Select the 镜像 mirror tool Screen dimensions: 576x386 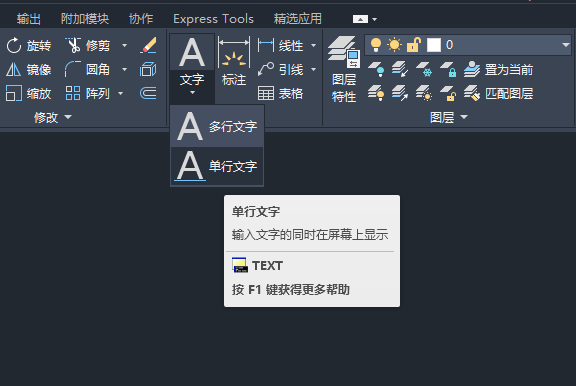29,69
